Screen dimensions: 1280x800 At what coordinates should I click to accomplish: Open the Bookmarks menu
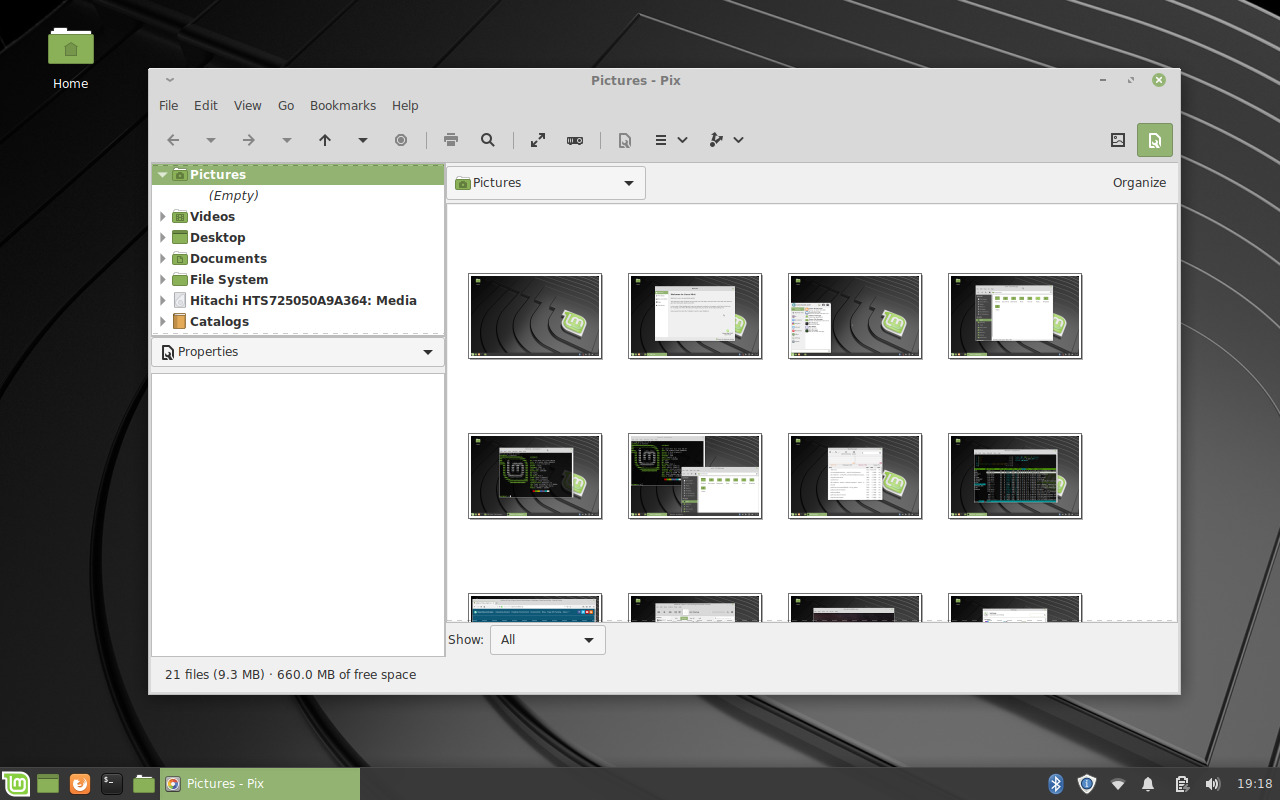coord(343,105)
